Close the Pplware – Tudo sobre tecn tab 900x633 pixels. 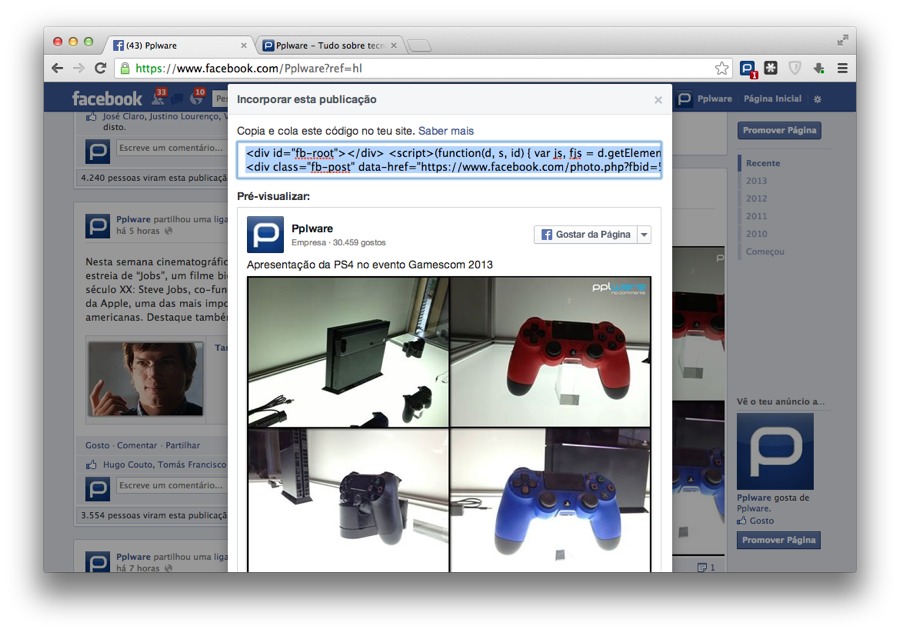pyautogui.click(x=394, y=45)
